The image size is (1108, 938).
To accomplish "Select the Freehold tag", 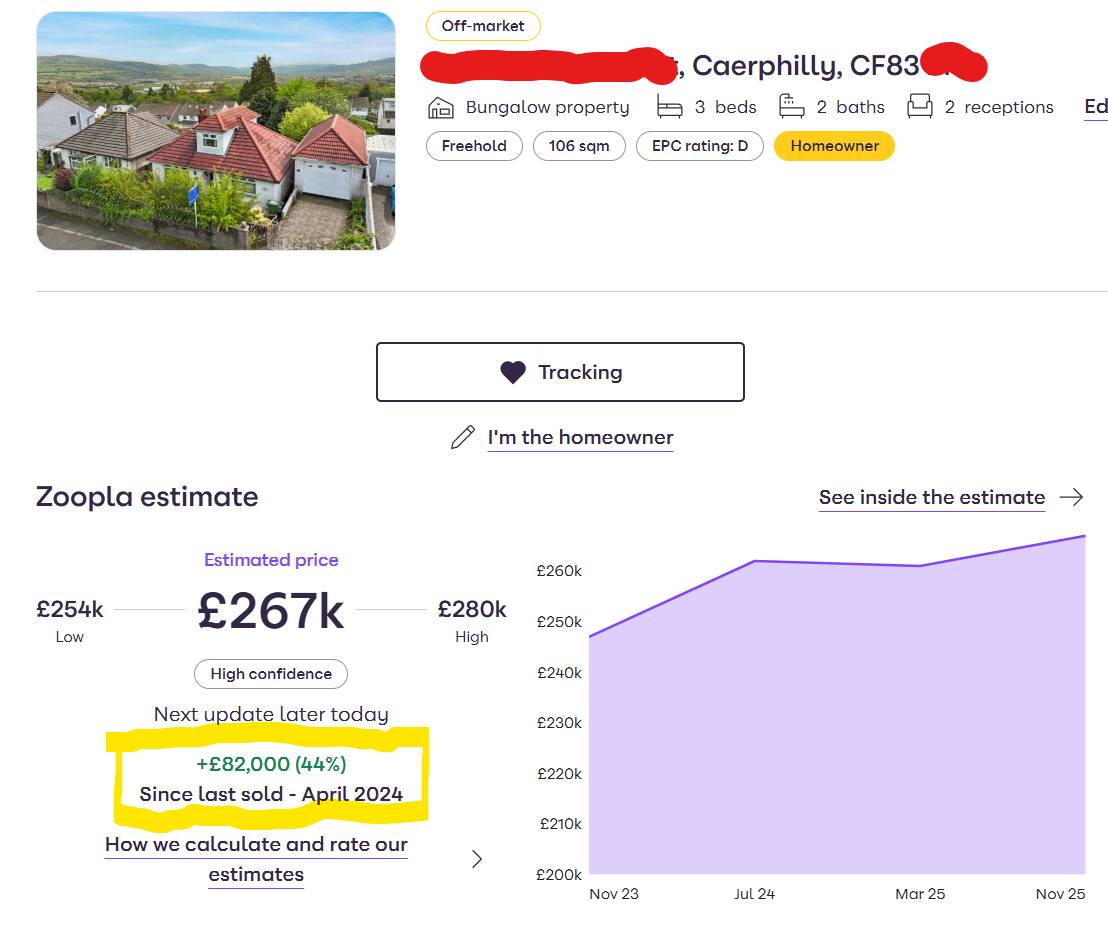I will pos(474,146).
